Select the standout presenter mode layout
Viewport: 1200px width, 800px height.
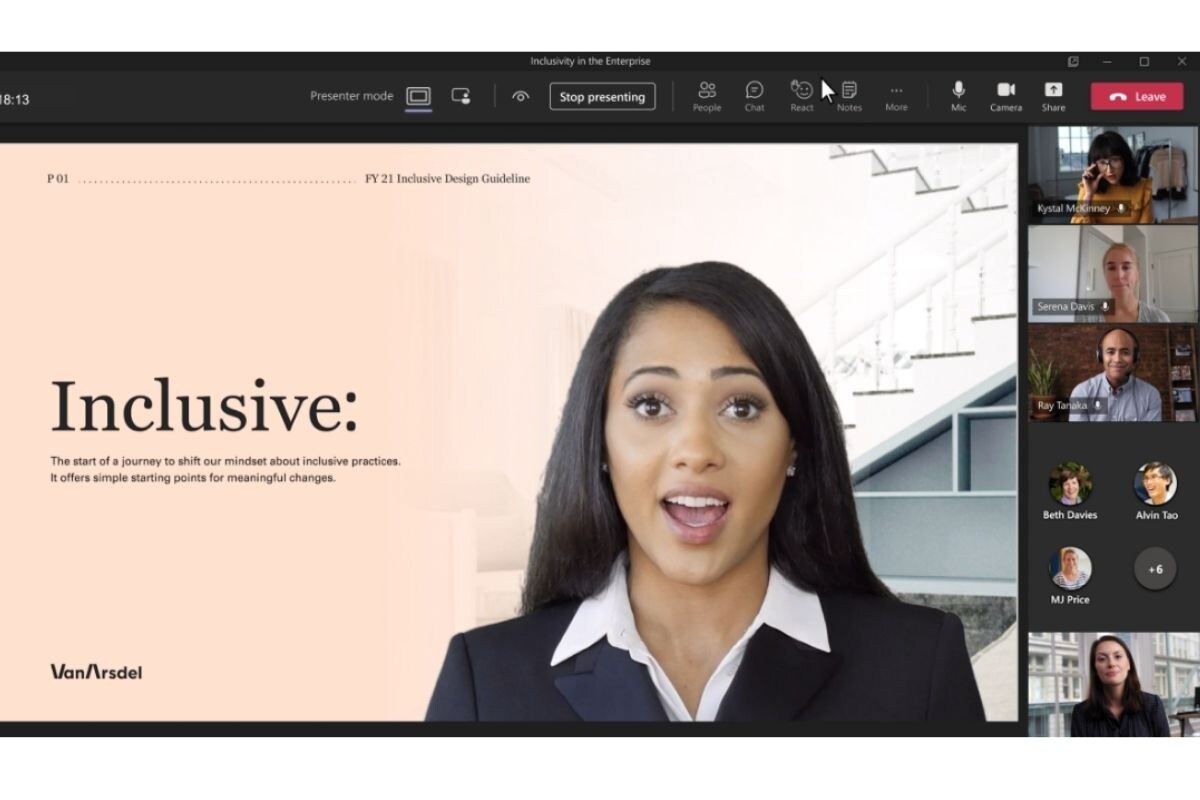(x=419, y=96)
